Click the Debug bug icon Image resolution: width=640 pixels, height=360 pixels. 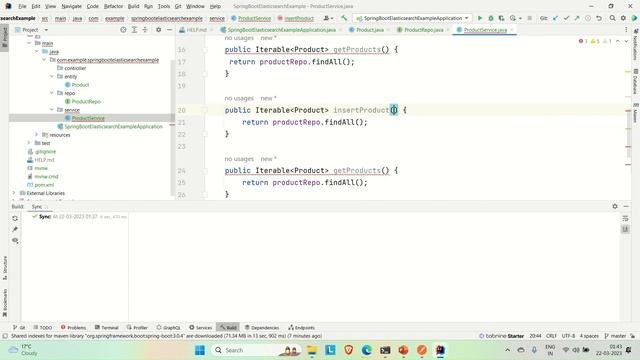[491, 18]
